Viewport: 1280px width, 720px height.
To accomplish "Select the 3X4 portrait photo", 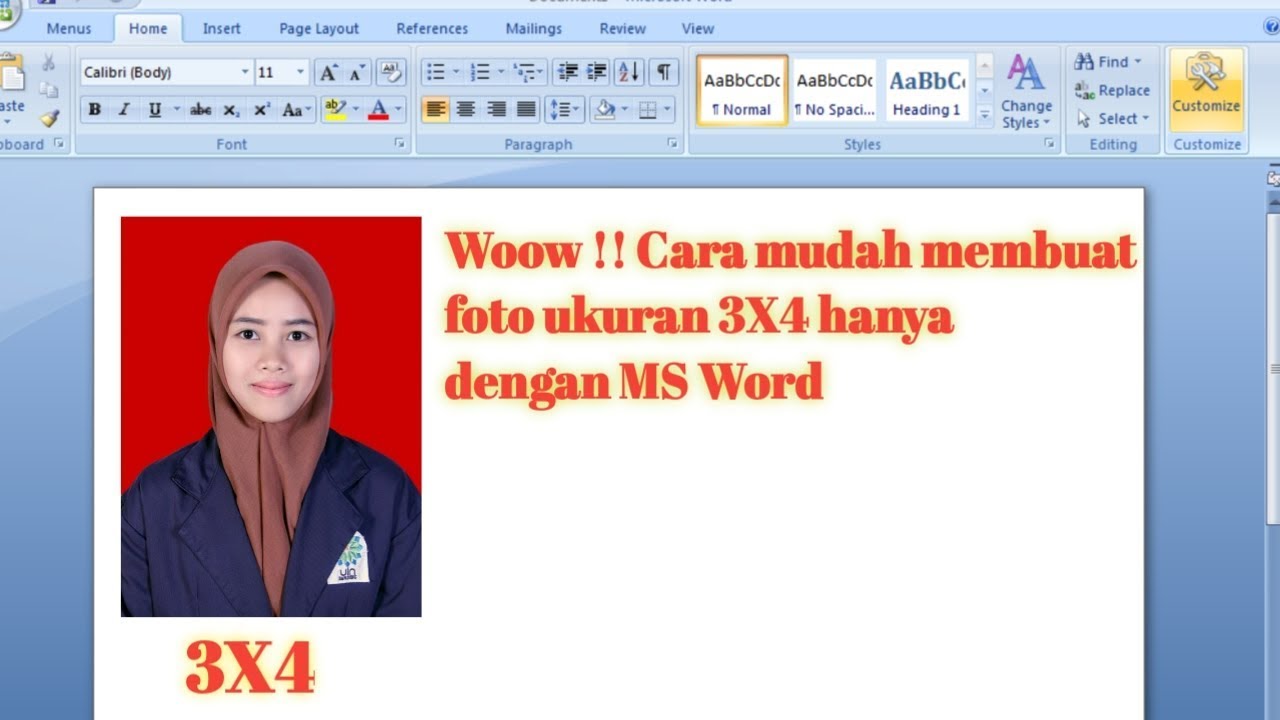I will coord(271,416).
